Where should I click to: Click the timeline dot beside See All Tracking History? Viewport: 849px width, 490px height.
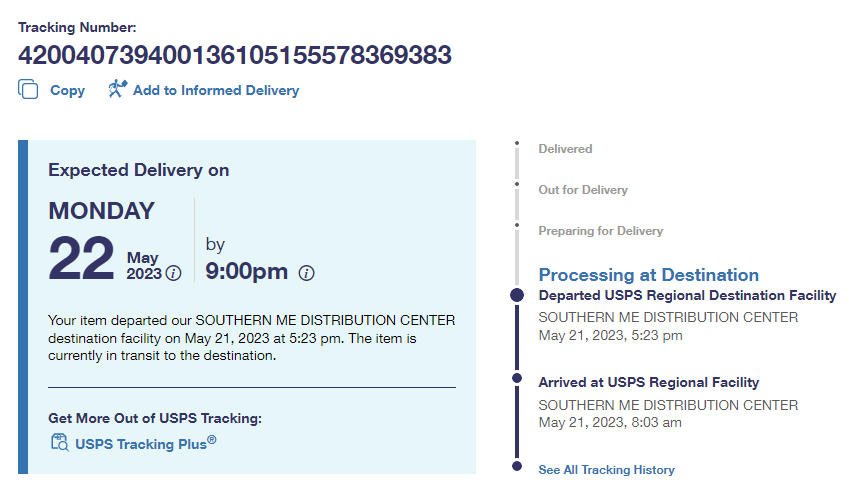pos(517,466)
